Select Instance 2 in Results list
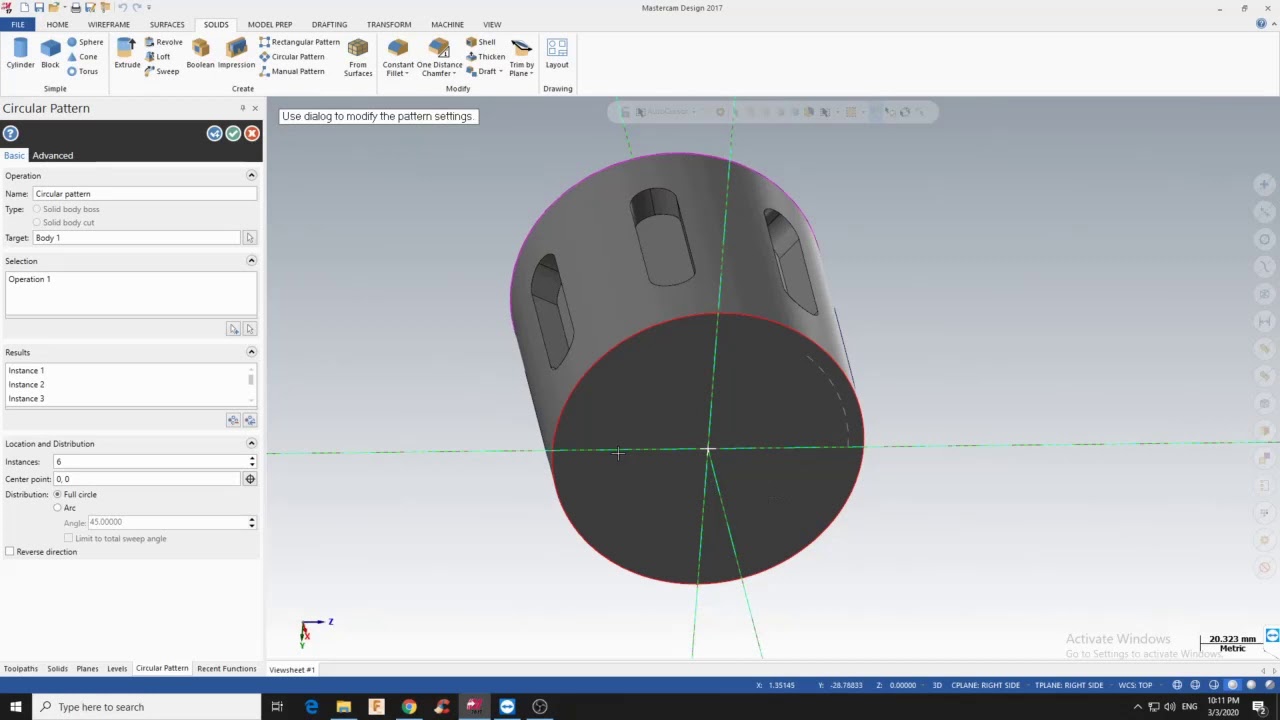The height and width of the screenshot is (720, 1280). (x=26, y=385)
